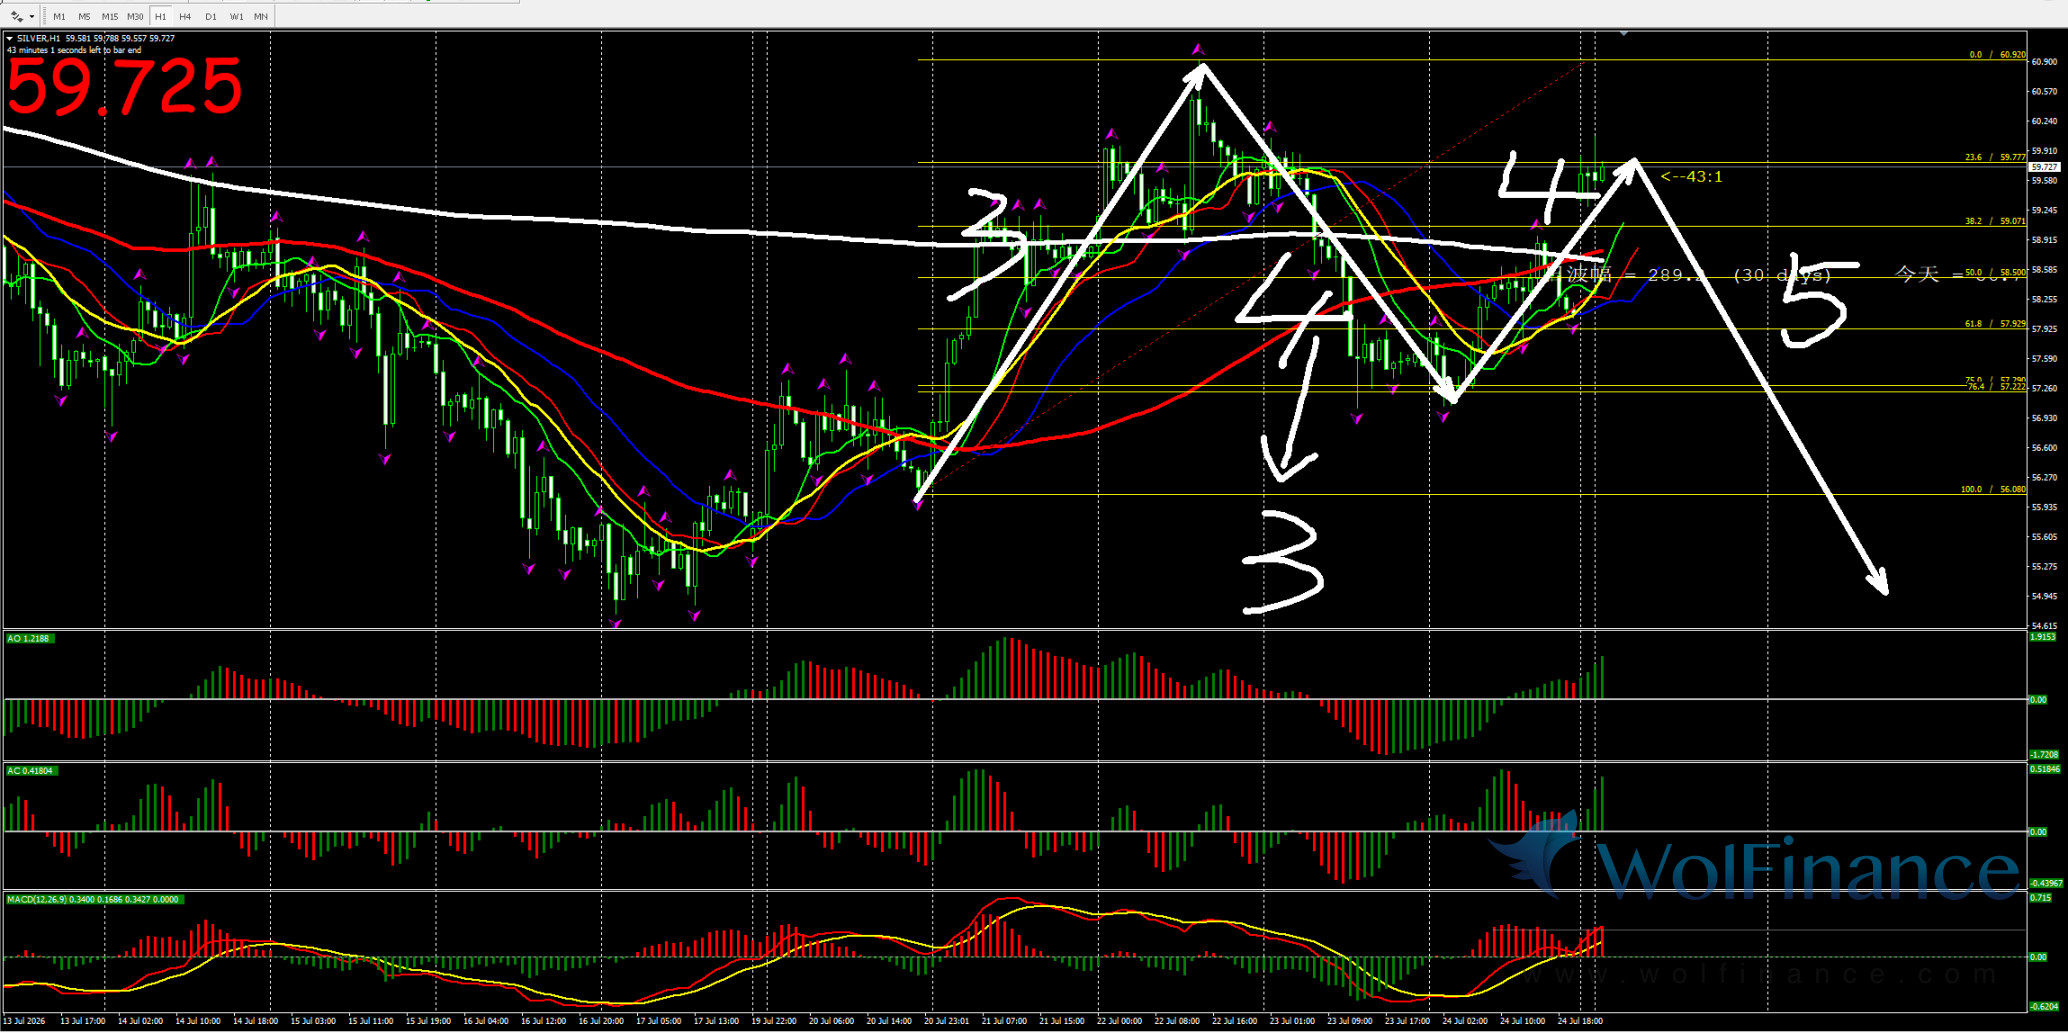
Task: Click the chart shift triangle marker
Action: [1624, 34]
